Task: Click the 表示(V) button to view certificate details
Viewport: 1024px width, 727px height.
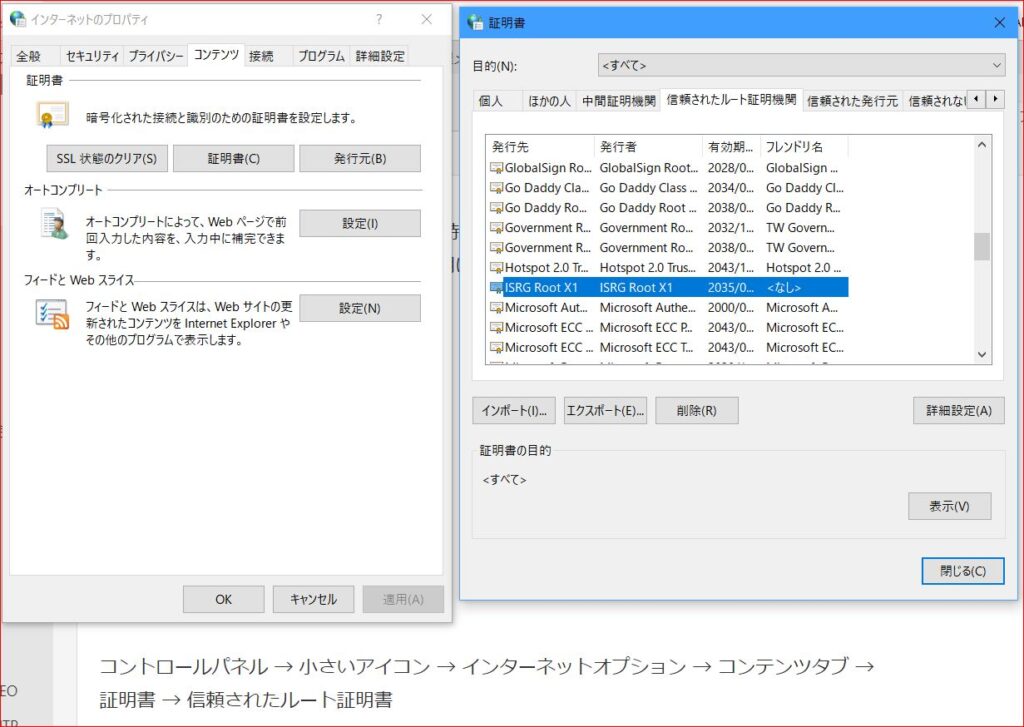Action: click(x=950, y=506)
